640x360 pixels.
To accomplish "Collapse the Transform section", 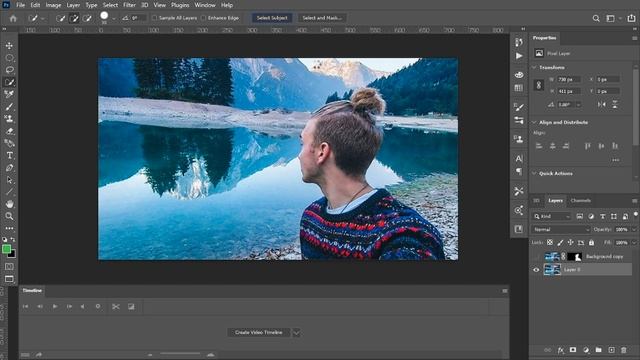I will (x=534, y=67).
